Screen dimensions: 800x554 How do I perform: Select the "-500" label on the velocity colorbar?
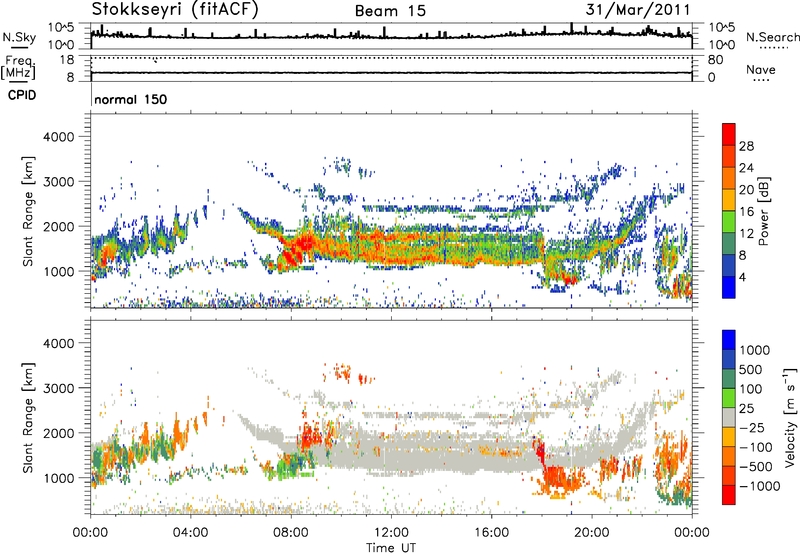tap(755, 467)
